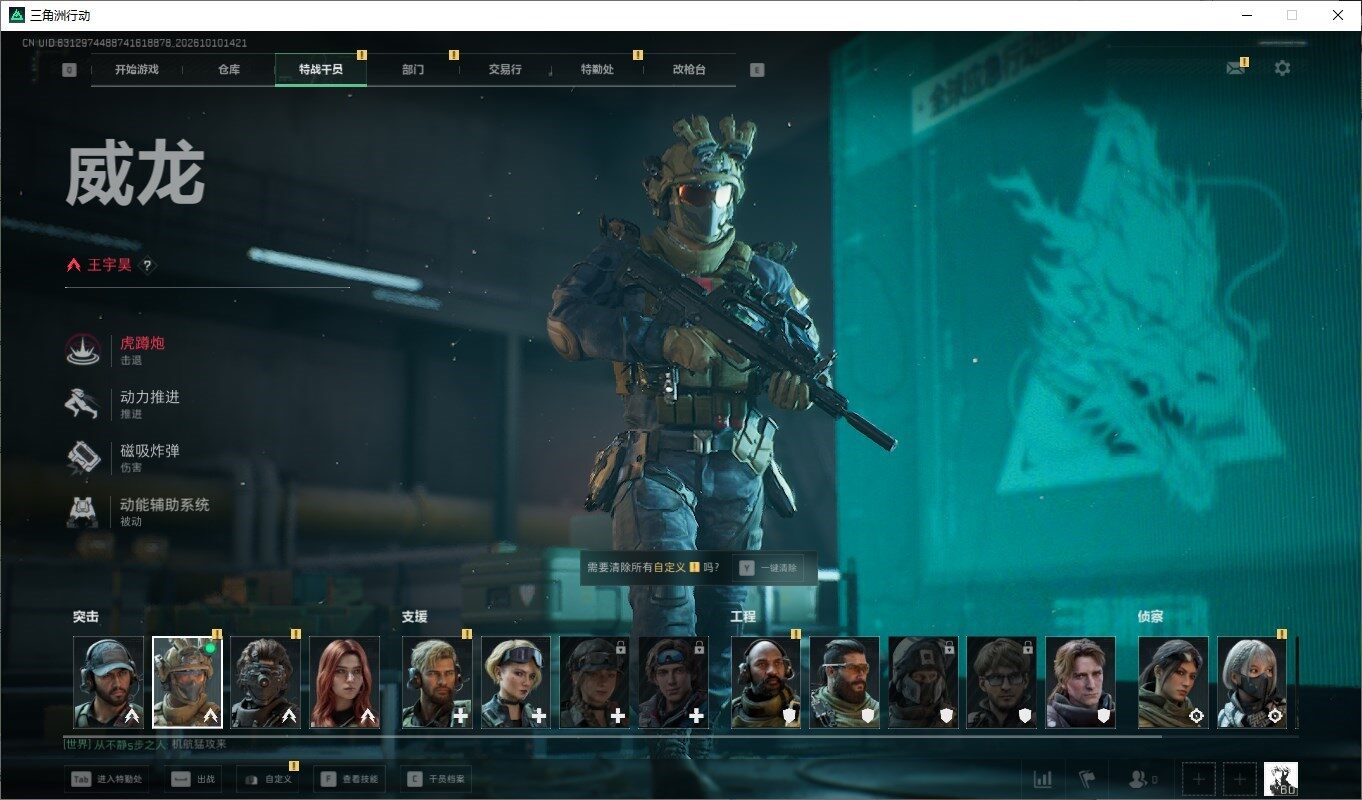
Task: Click the first empty squad slot plus
Action: [1199, 779]
